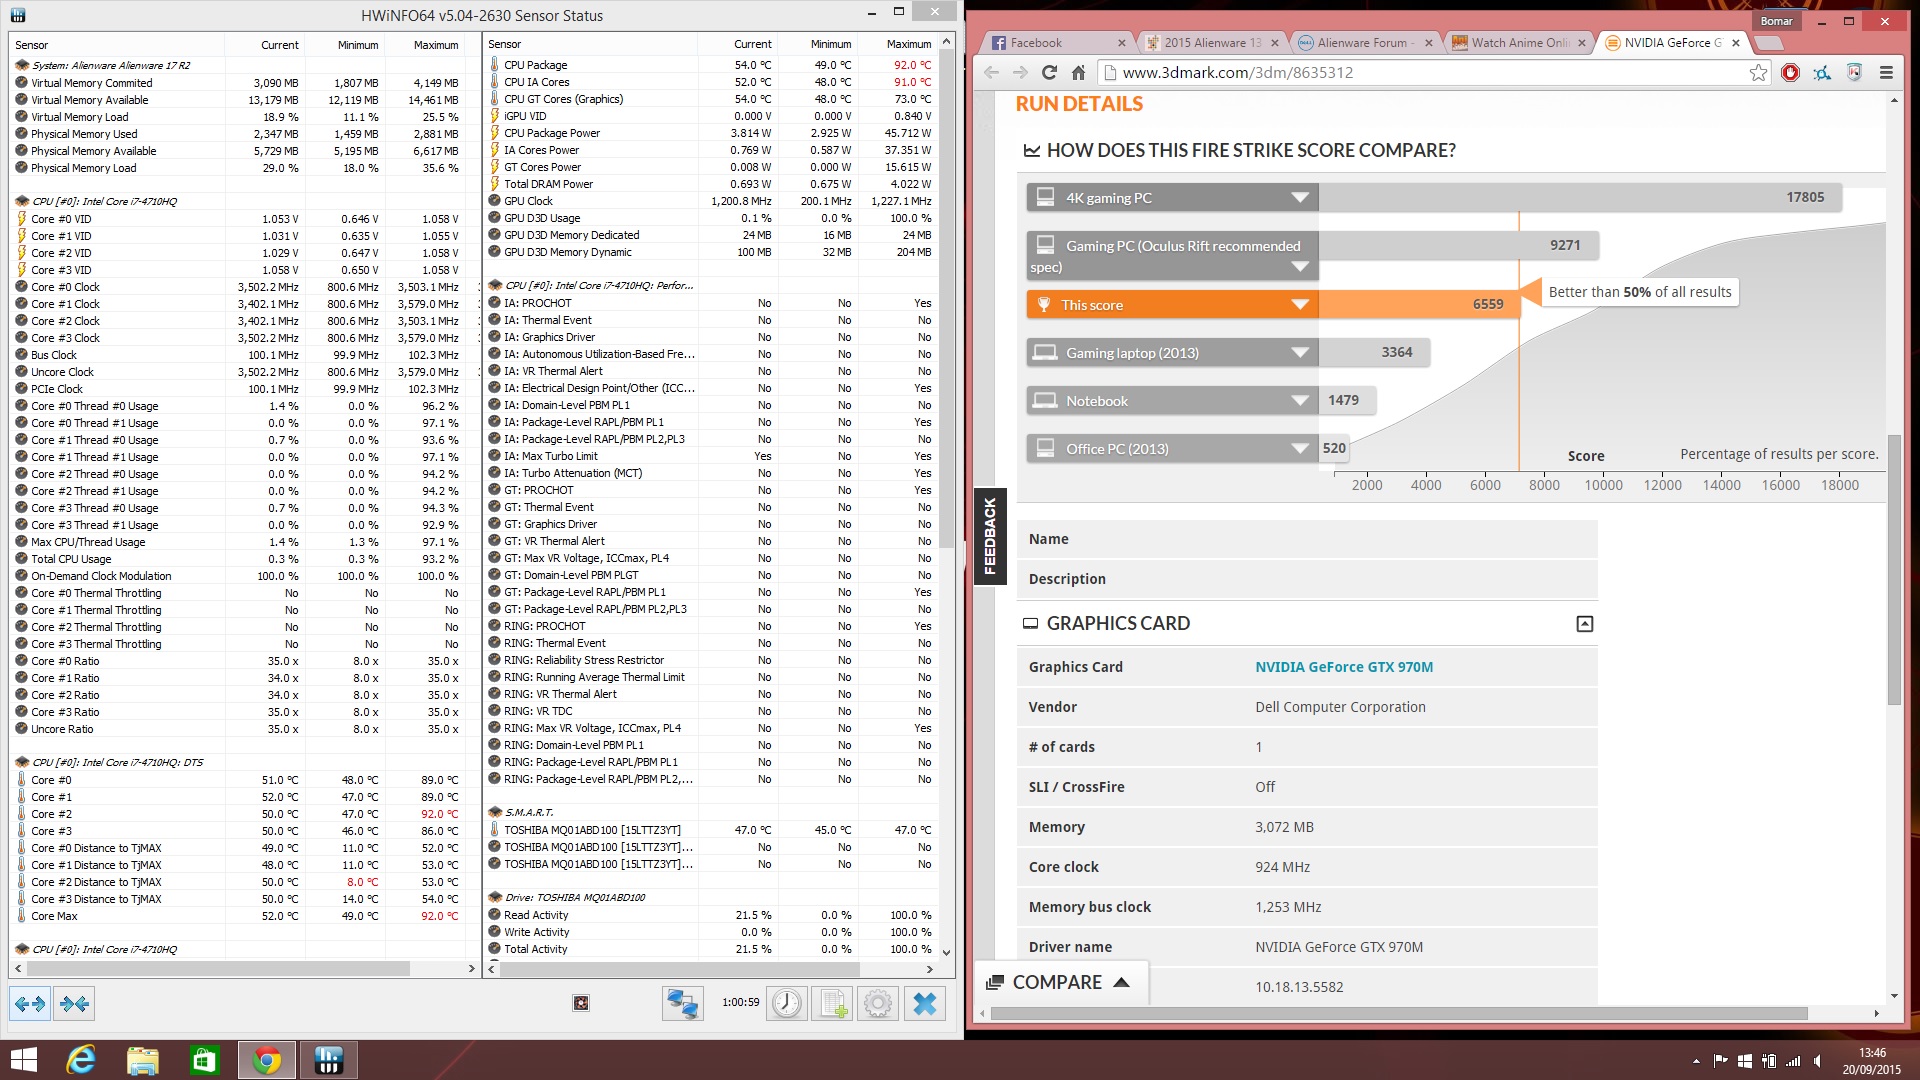Close the Alienware Forum tab
Screen dimensions: 1920x1080
coord(1429,43)
